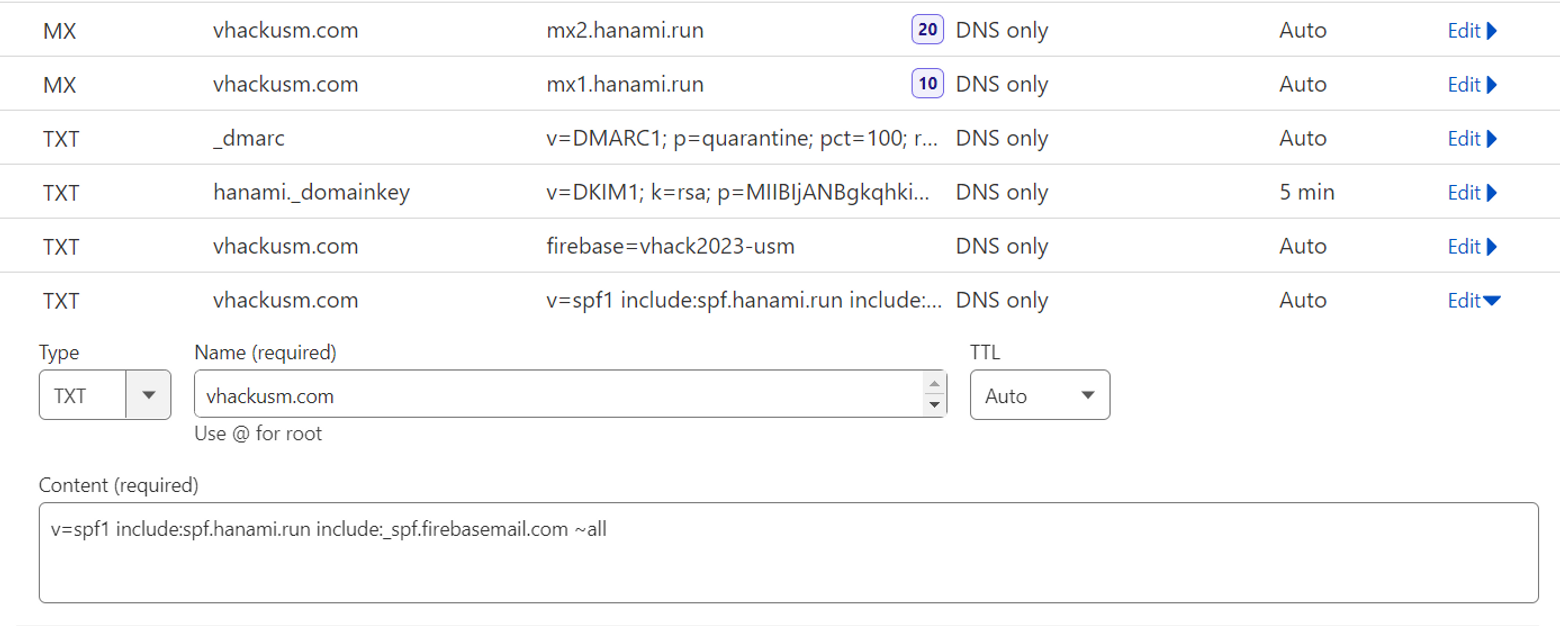Open Edit for the mx1.hanami.run MX record
This screenshot has height=626, width=1560.
point(1471,85)
